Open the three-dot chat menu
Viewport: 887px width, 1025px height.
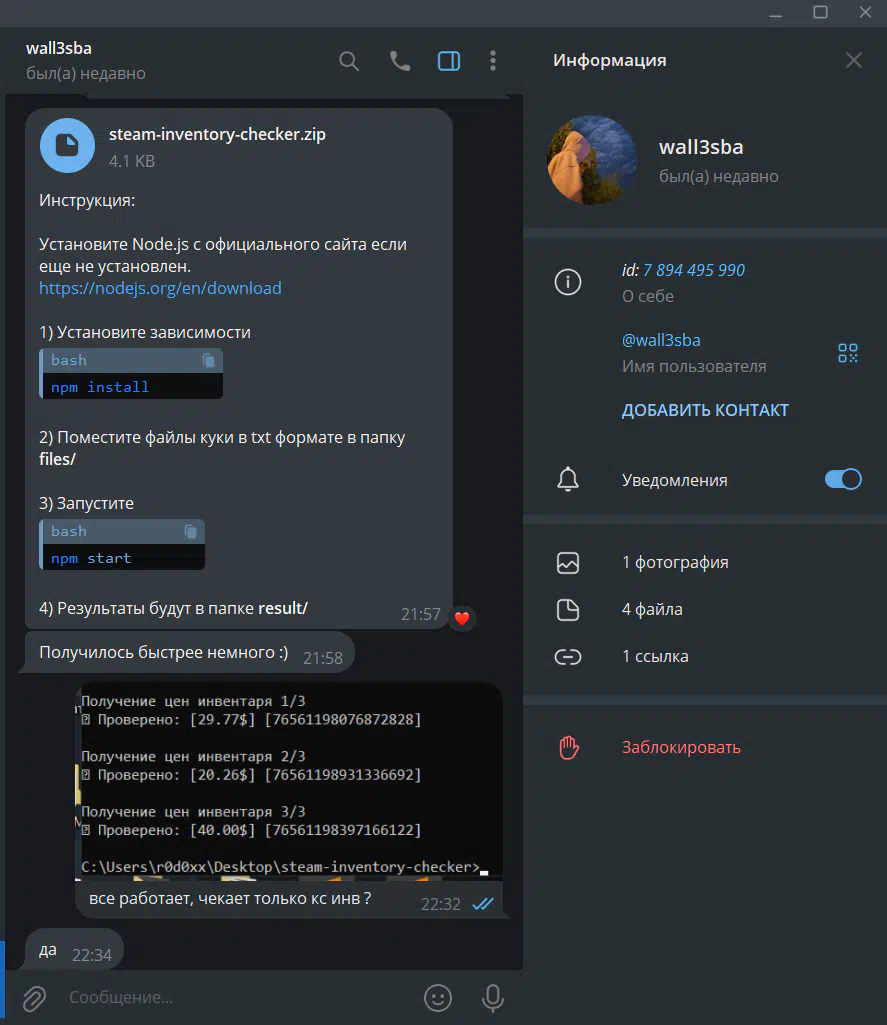pos(493,61)
